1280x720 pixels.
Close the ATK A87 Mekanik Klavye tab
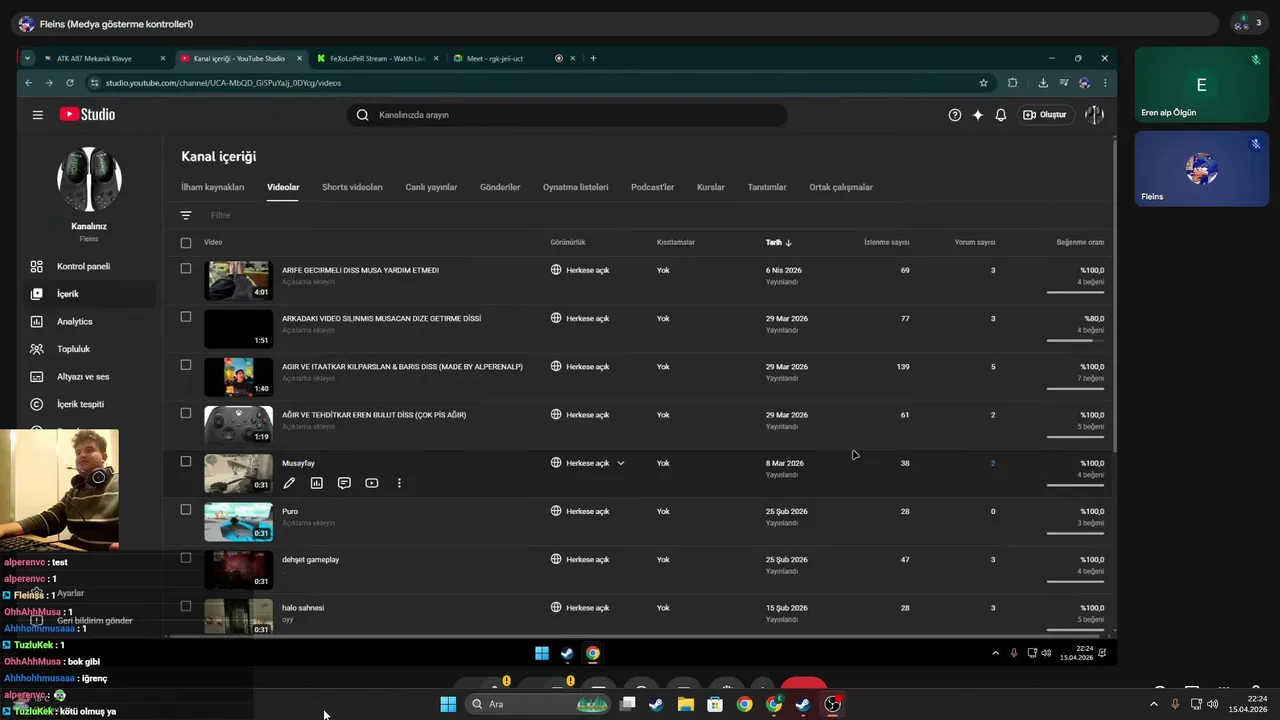pos(164,58)
